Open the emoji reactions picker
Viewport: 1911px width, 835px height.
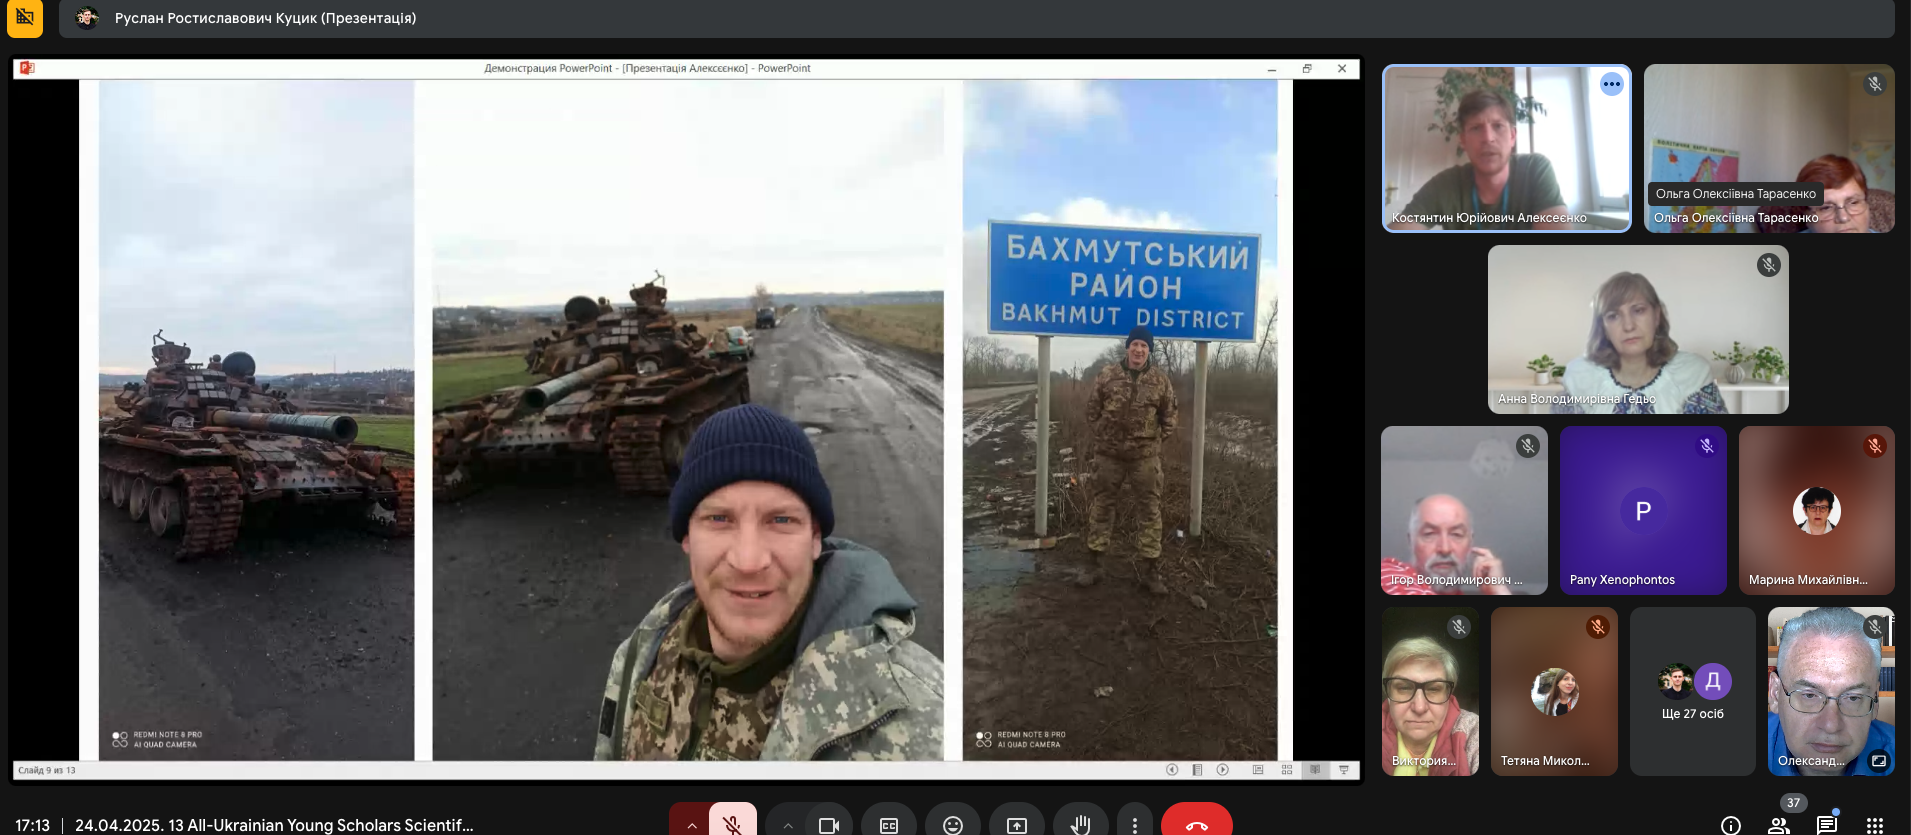[x=952, y=824]
